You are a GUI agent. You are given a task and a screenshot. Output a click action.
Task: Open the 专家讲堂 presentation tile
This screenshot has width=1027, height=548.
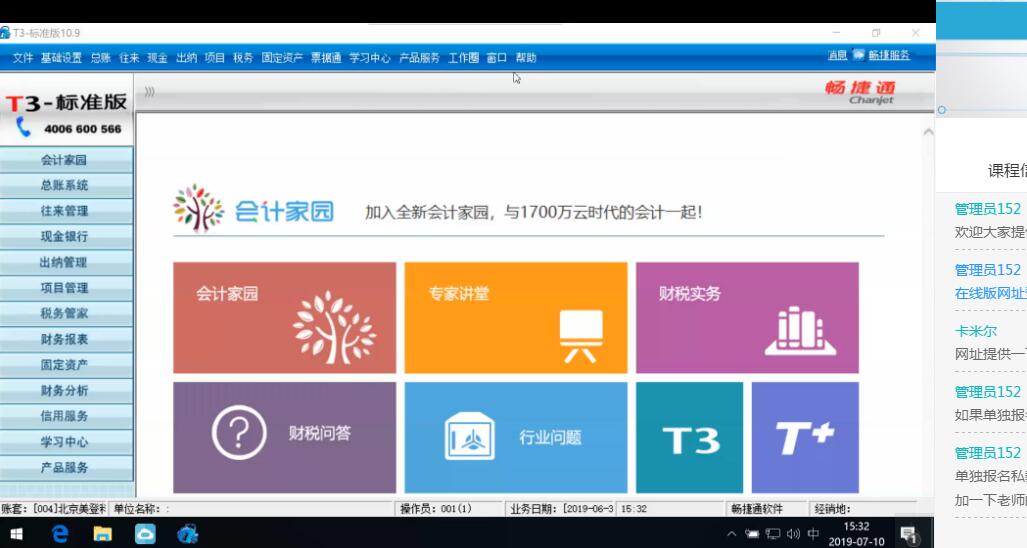click(x=515, y=318)
